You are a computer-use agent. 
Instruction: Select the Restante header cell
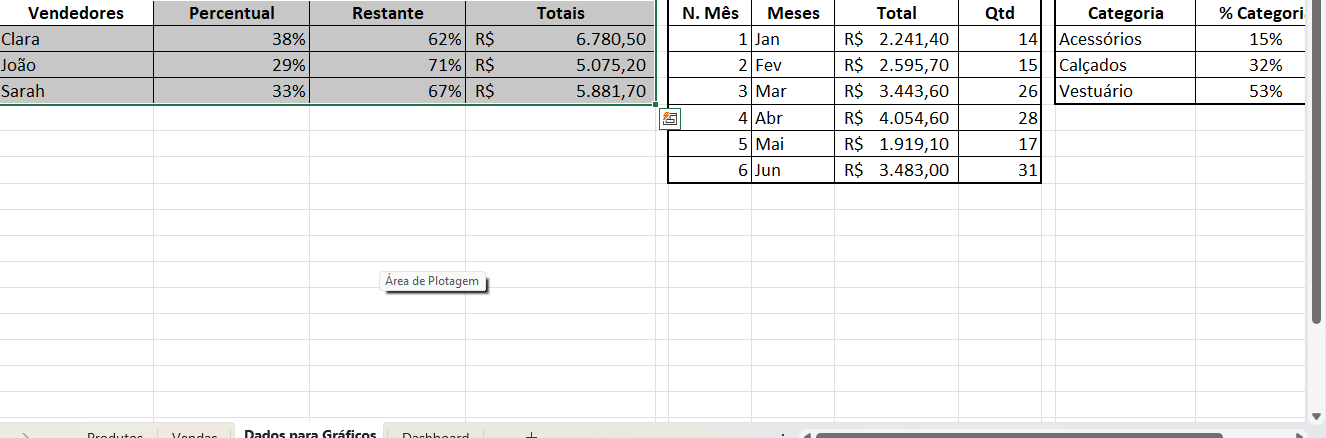pos(388,13)
